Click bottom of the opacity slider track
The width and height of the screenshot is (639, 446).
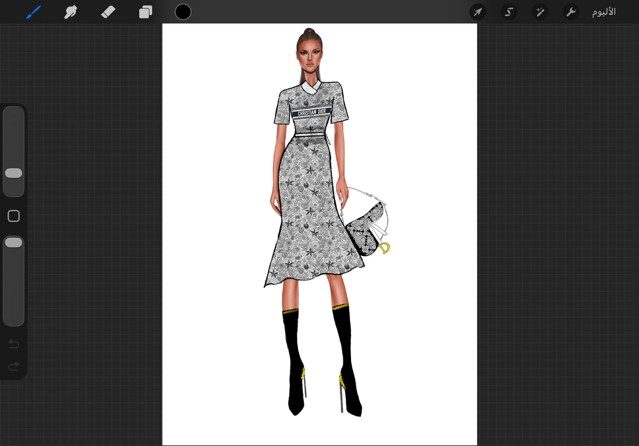point(14,318)
